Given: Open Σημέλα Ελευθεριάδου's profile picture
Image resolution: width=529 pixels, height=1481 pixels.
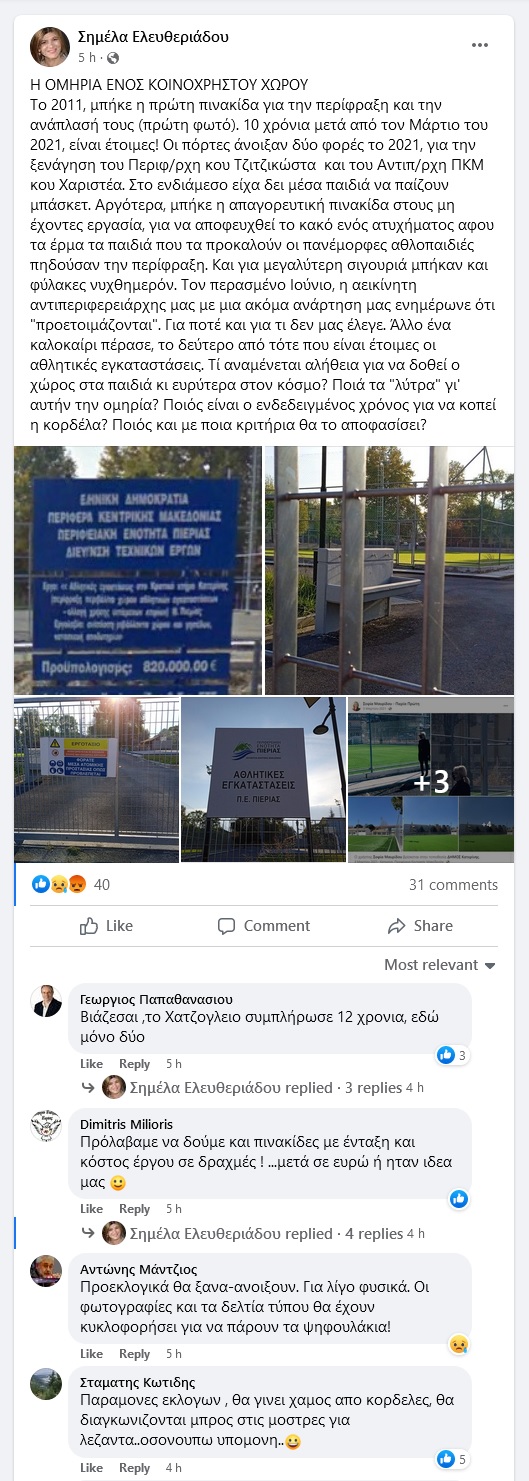Looking at the screenshot, I should 49,47.
